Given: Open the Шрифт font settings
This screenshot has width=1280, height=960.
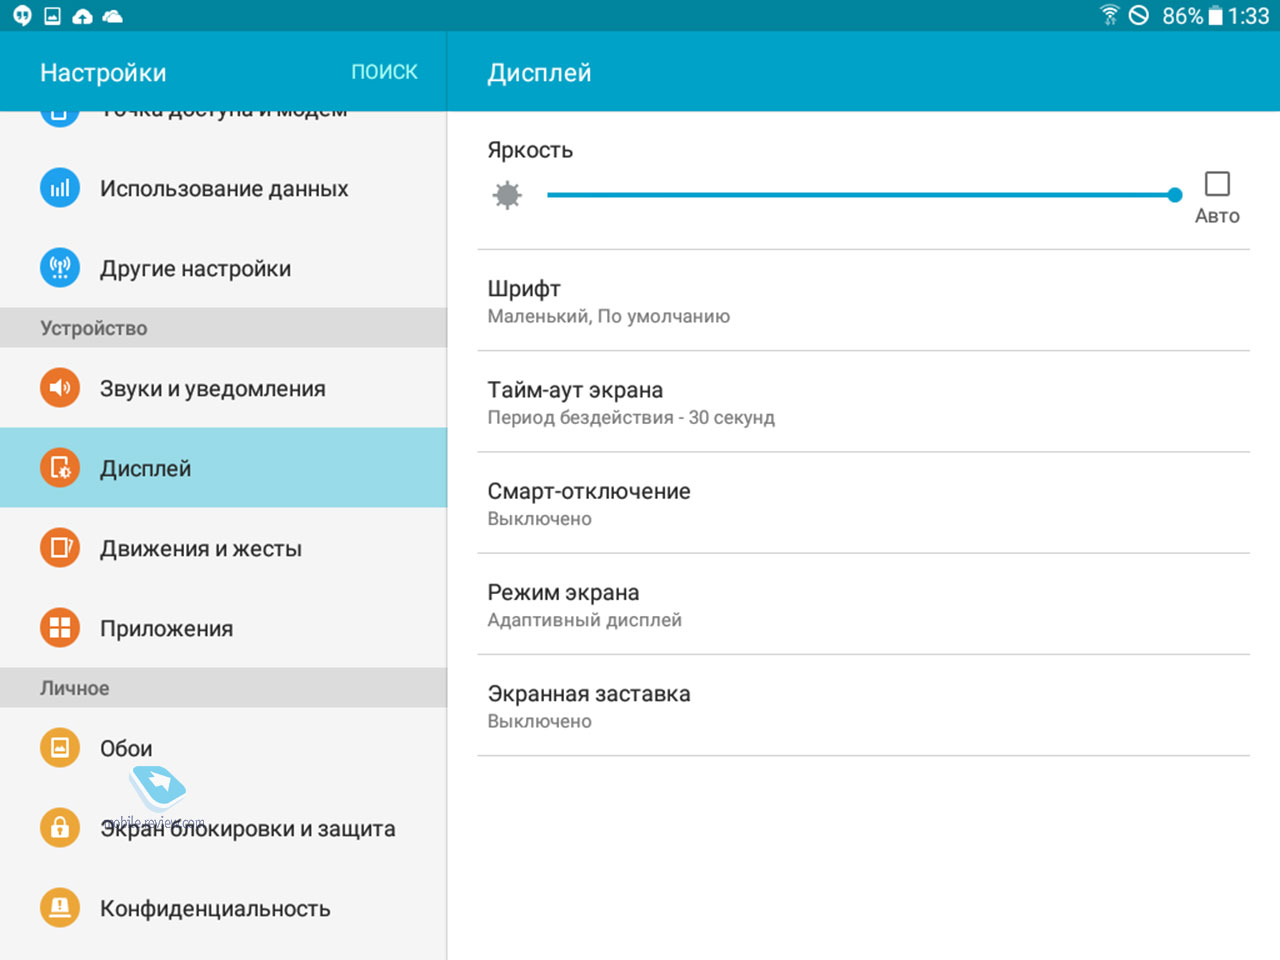Looking at the screenshot, I should (863, 301).
